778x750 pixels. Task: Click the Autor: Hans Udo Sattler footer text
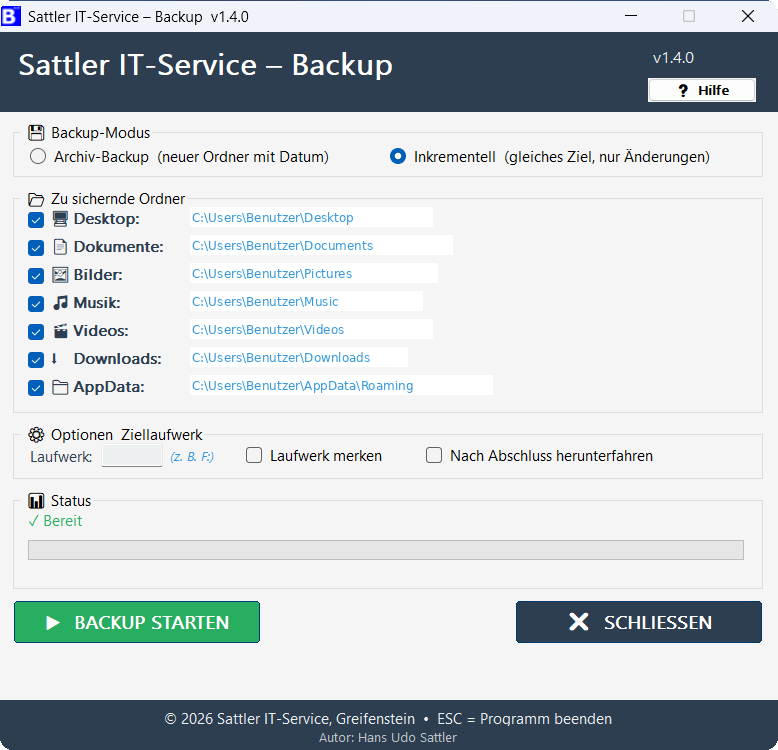click(x=388, y=738)
